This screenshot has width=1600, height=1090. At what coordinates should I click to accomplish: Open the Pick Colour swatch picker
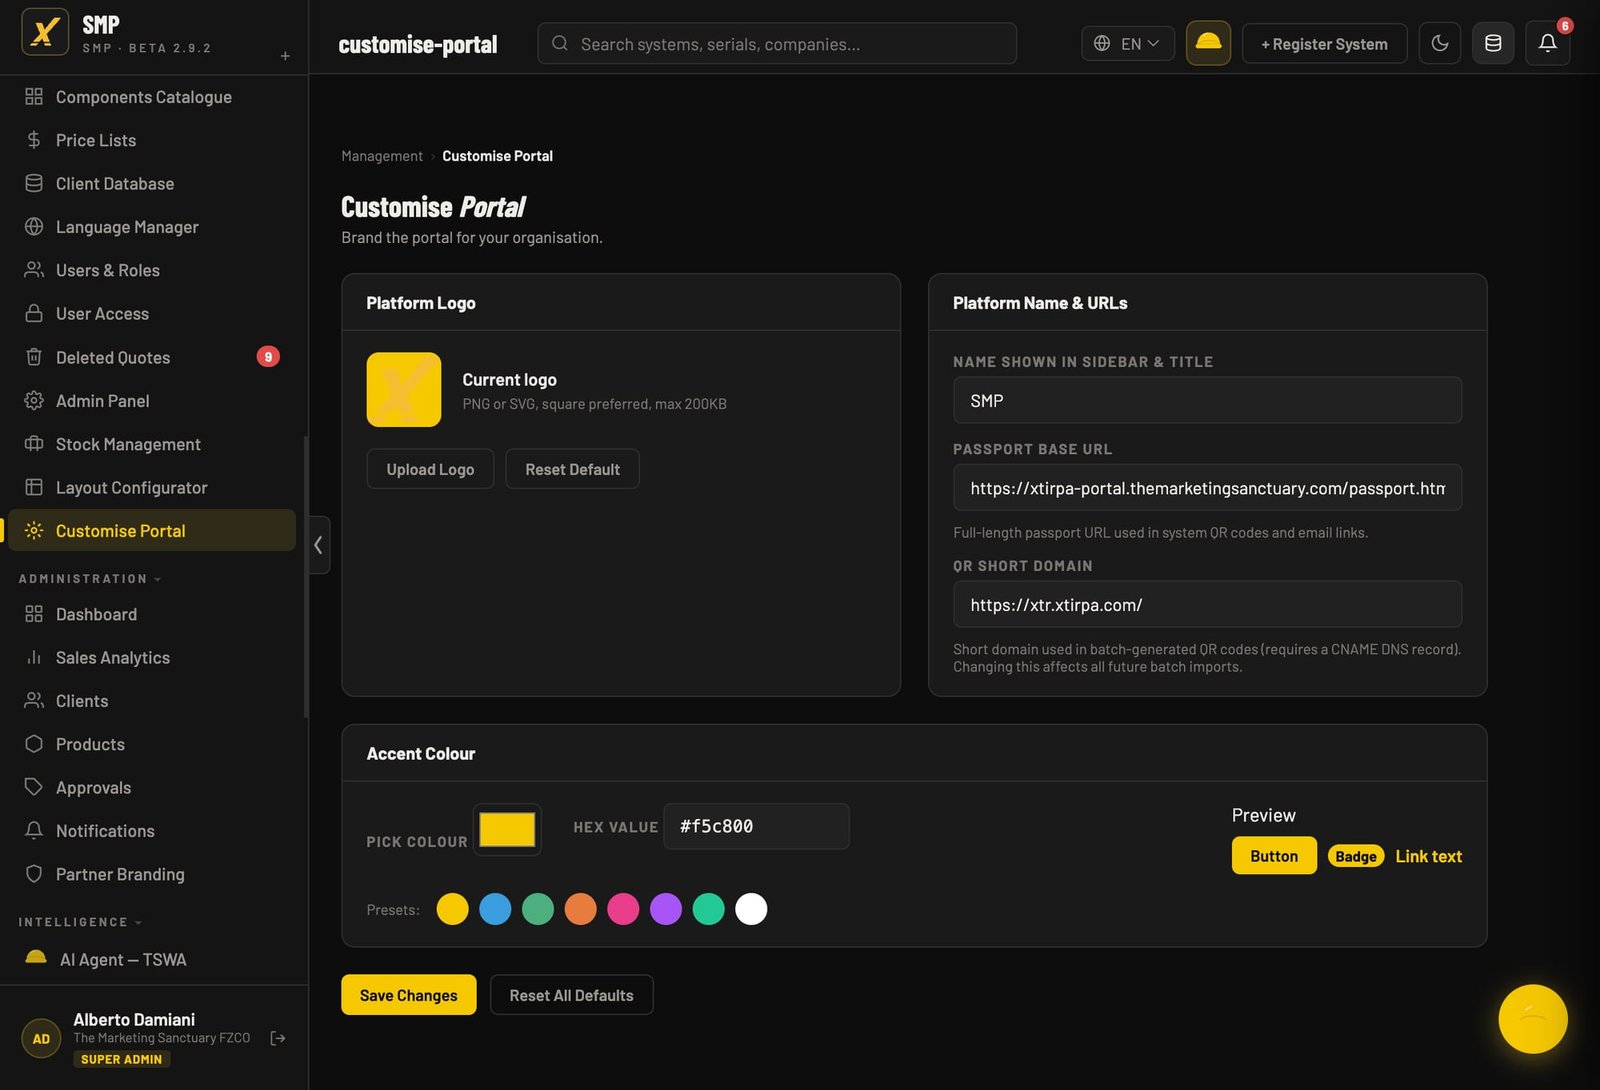pos(507,829)
